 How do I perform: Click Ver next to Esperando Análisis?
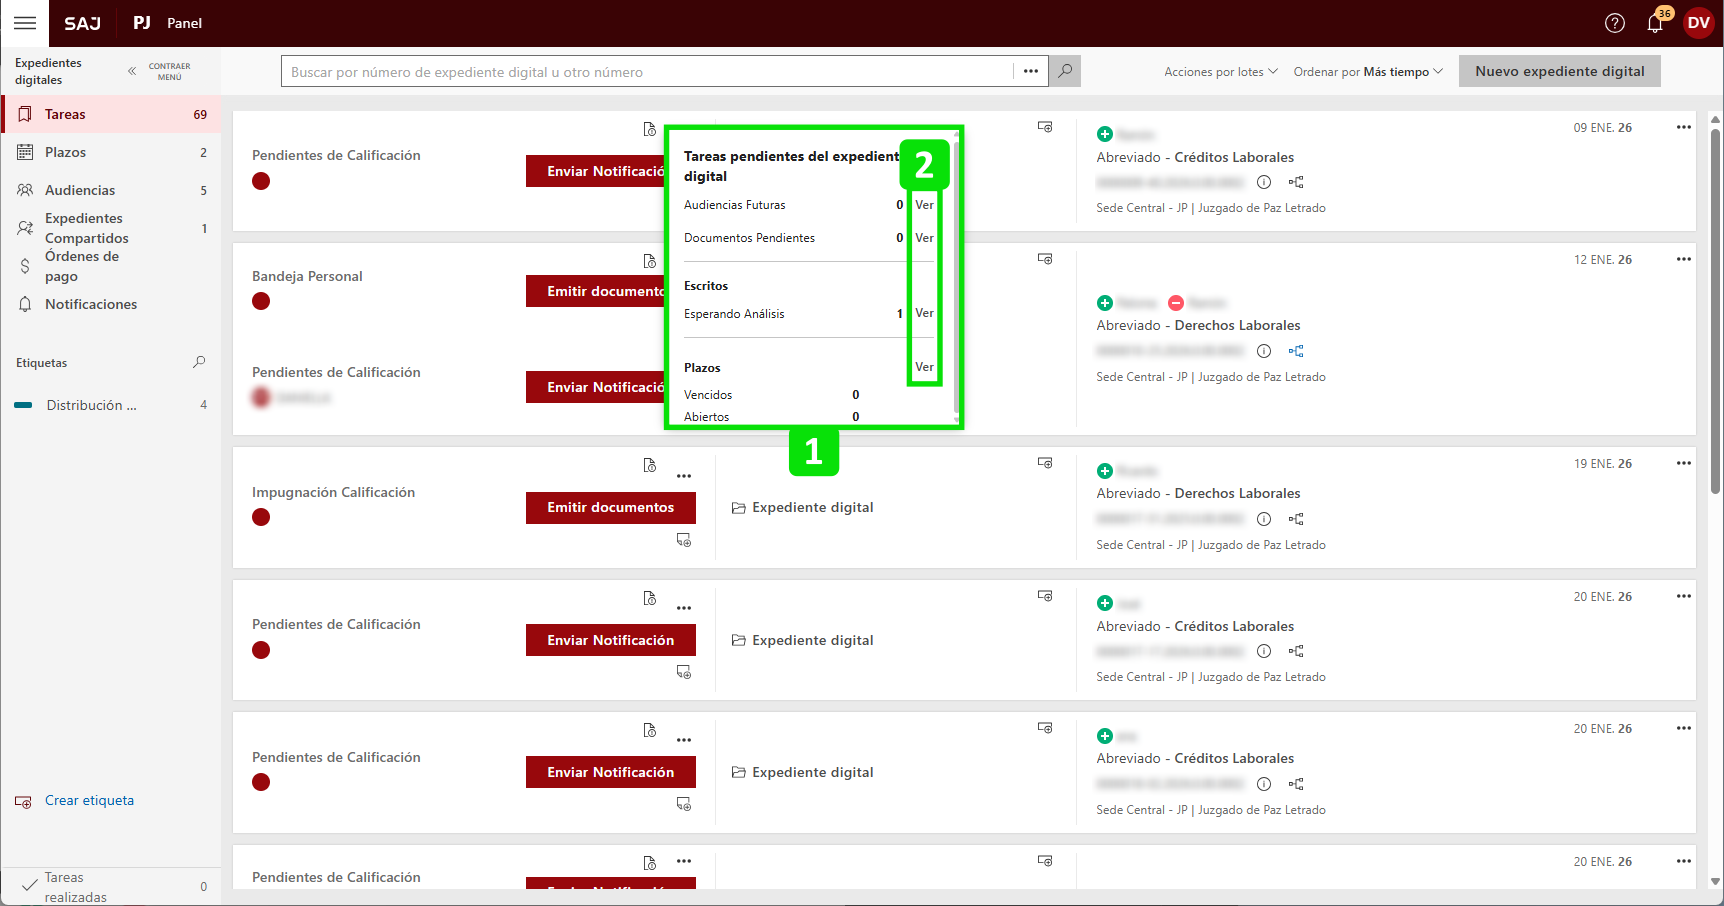pyautogui.click(x=924, y=313)
